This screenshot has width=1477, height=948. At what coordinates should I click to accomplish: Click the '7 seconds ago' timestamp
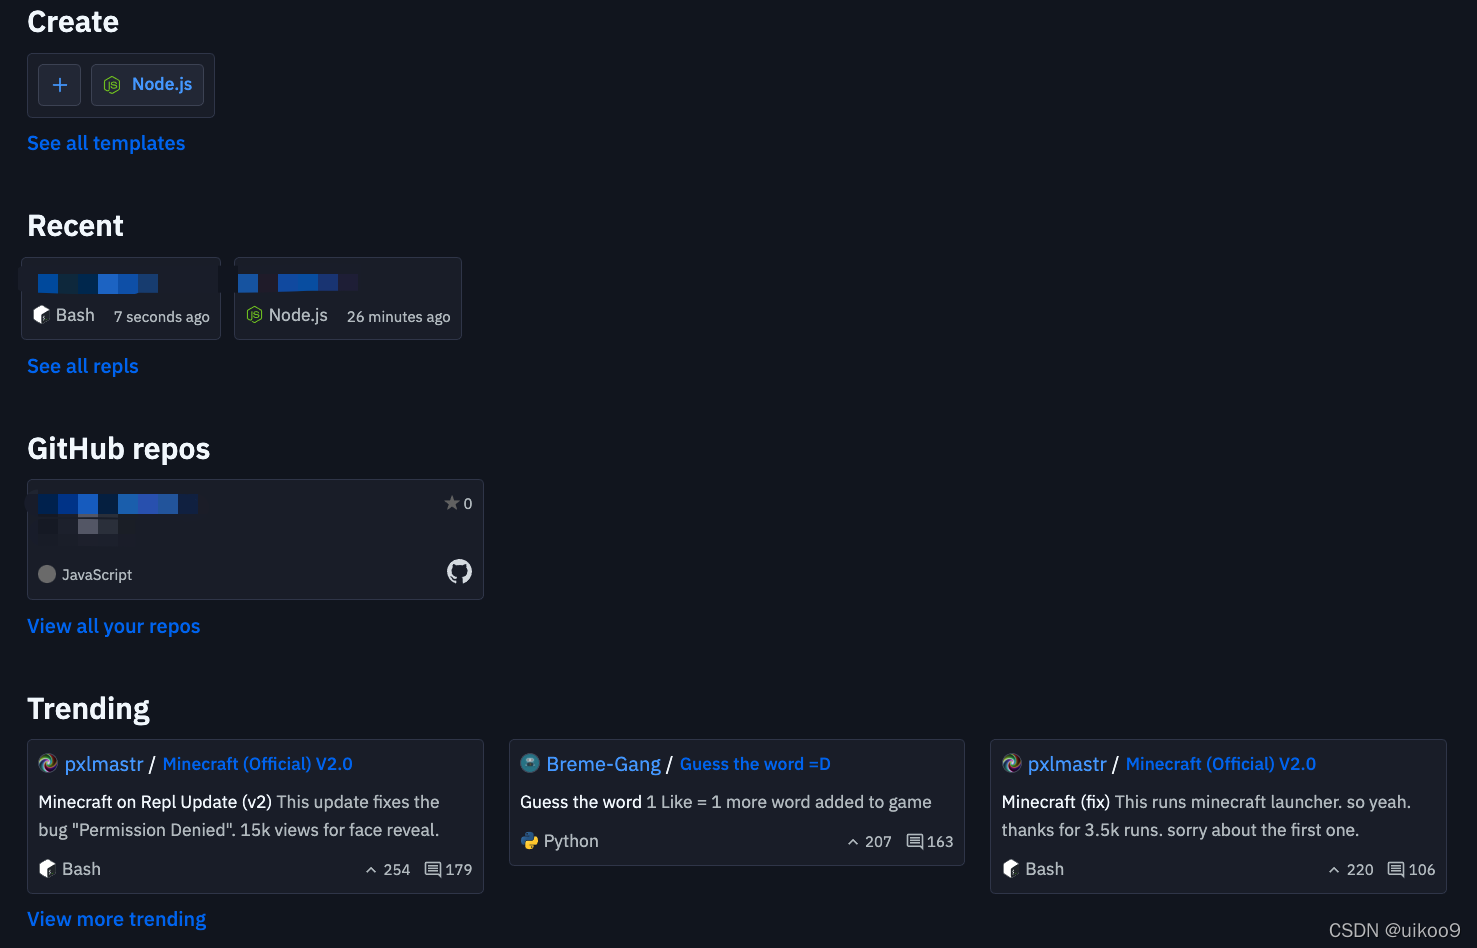[x=162, y=317]
